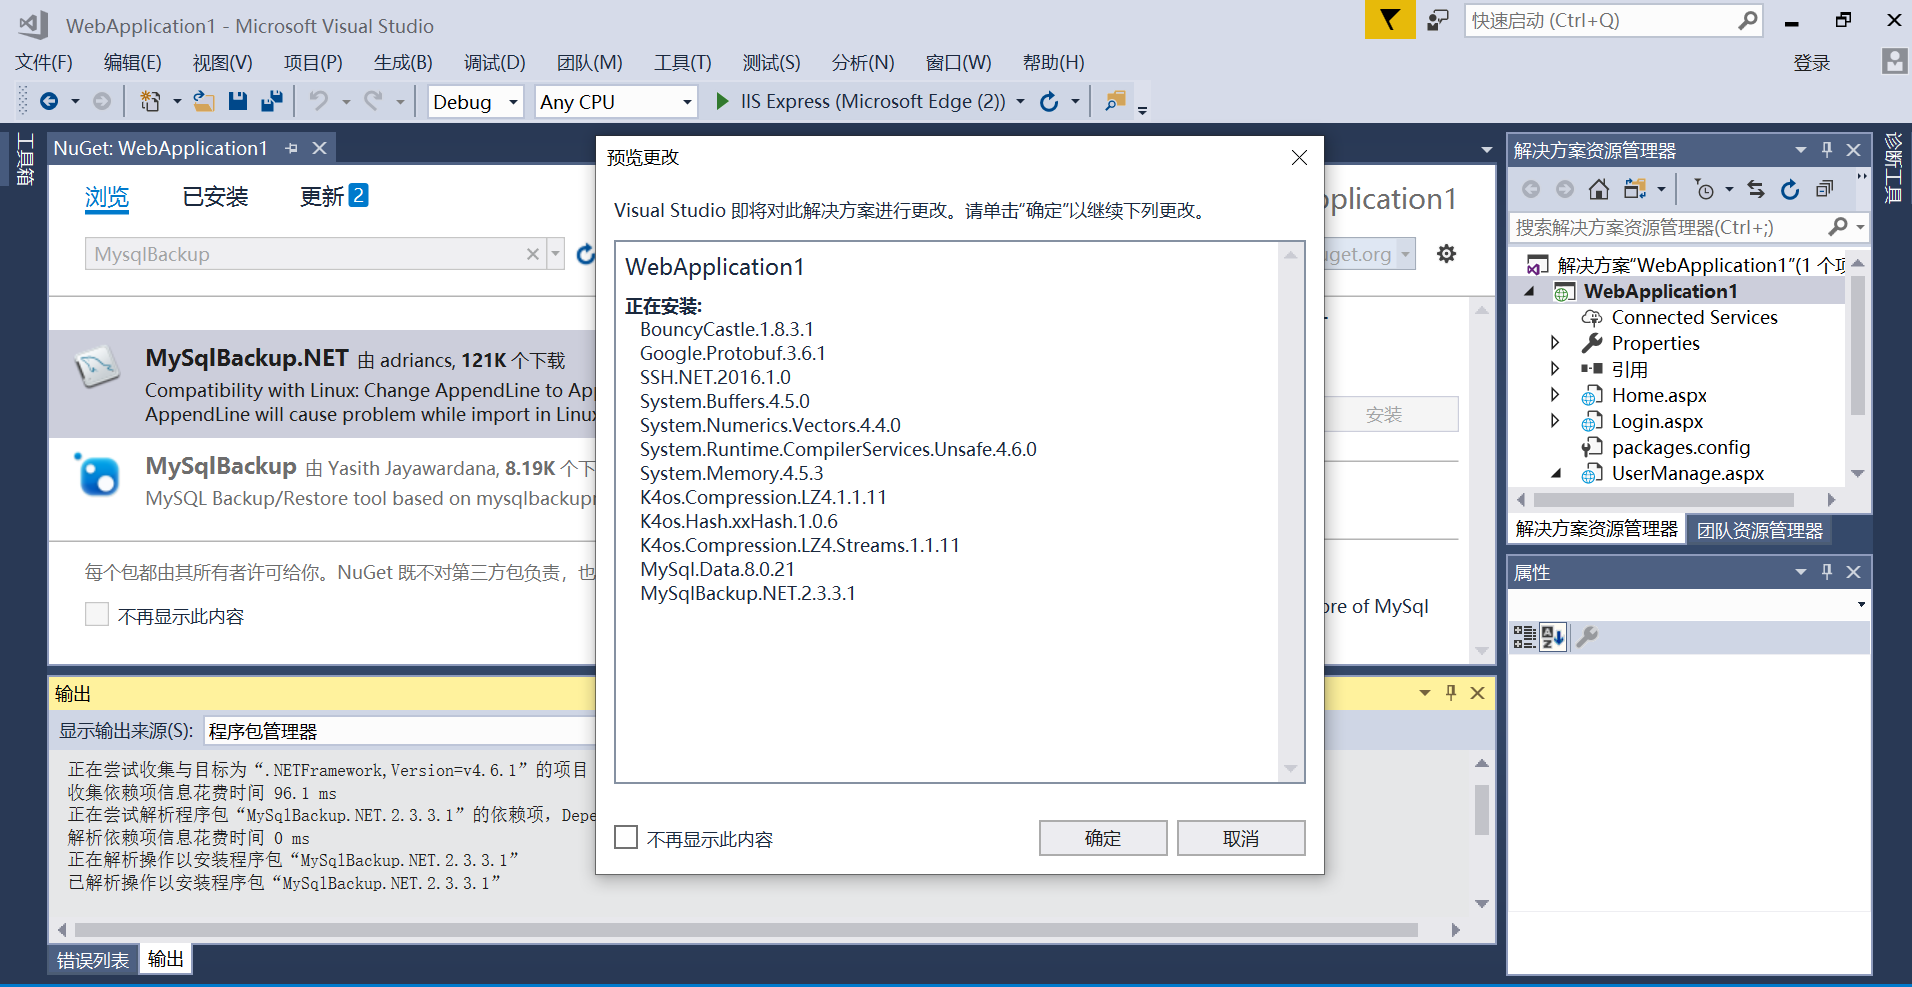Open the 调试(D) menu

pyautogui.click(x=495, y=62)
